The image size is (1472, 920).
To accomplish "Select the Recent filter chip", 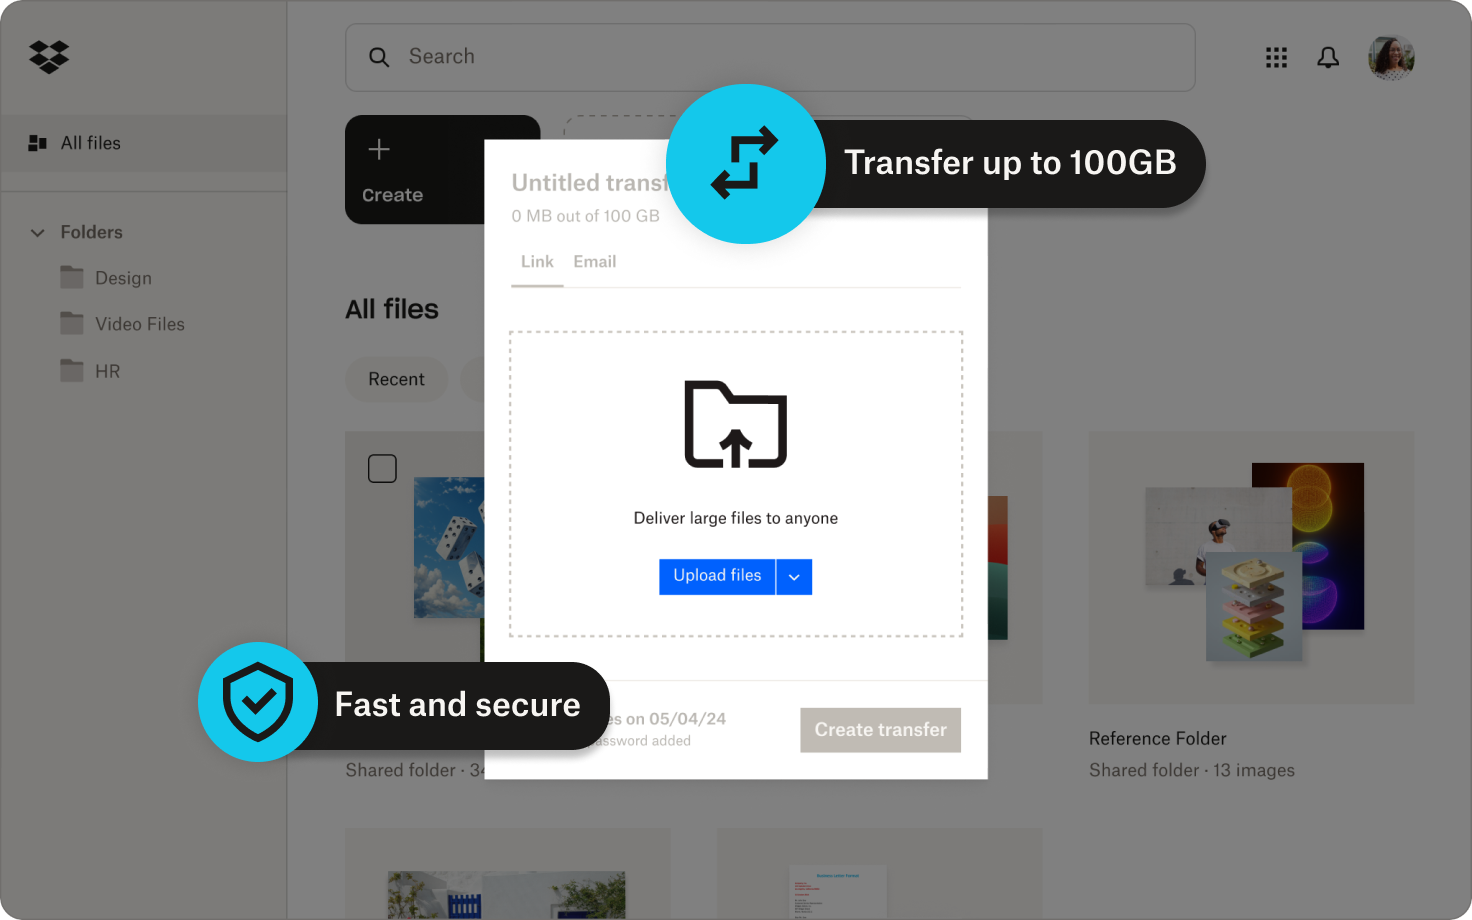I will (396, 380).
